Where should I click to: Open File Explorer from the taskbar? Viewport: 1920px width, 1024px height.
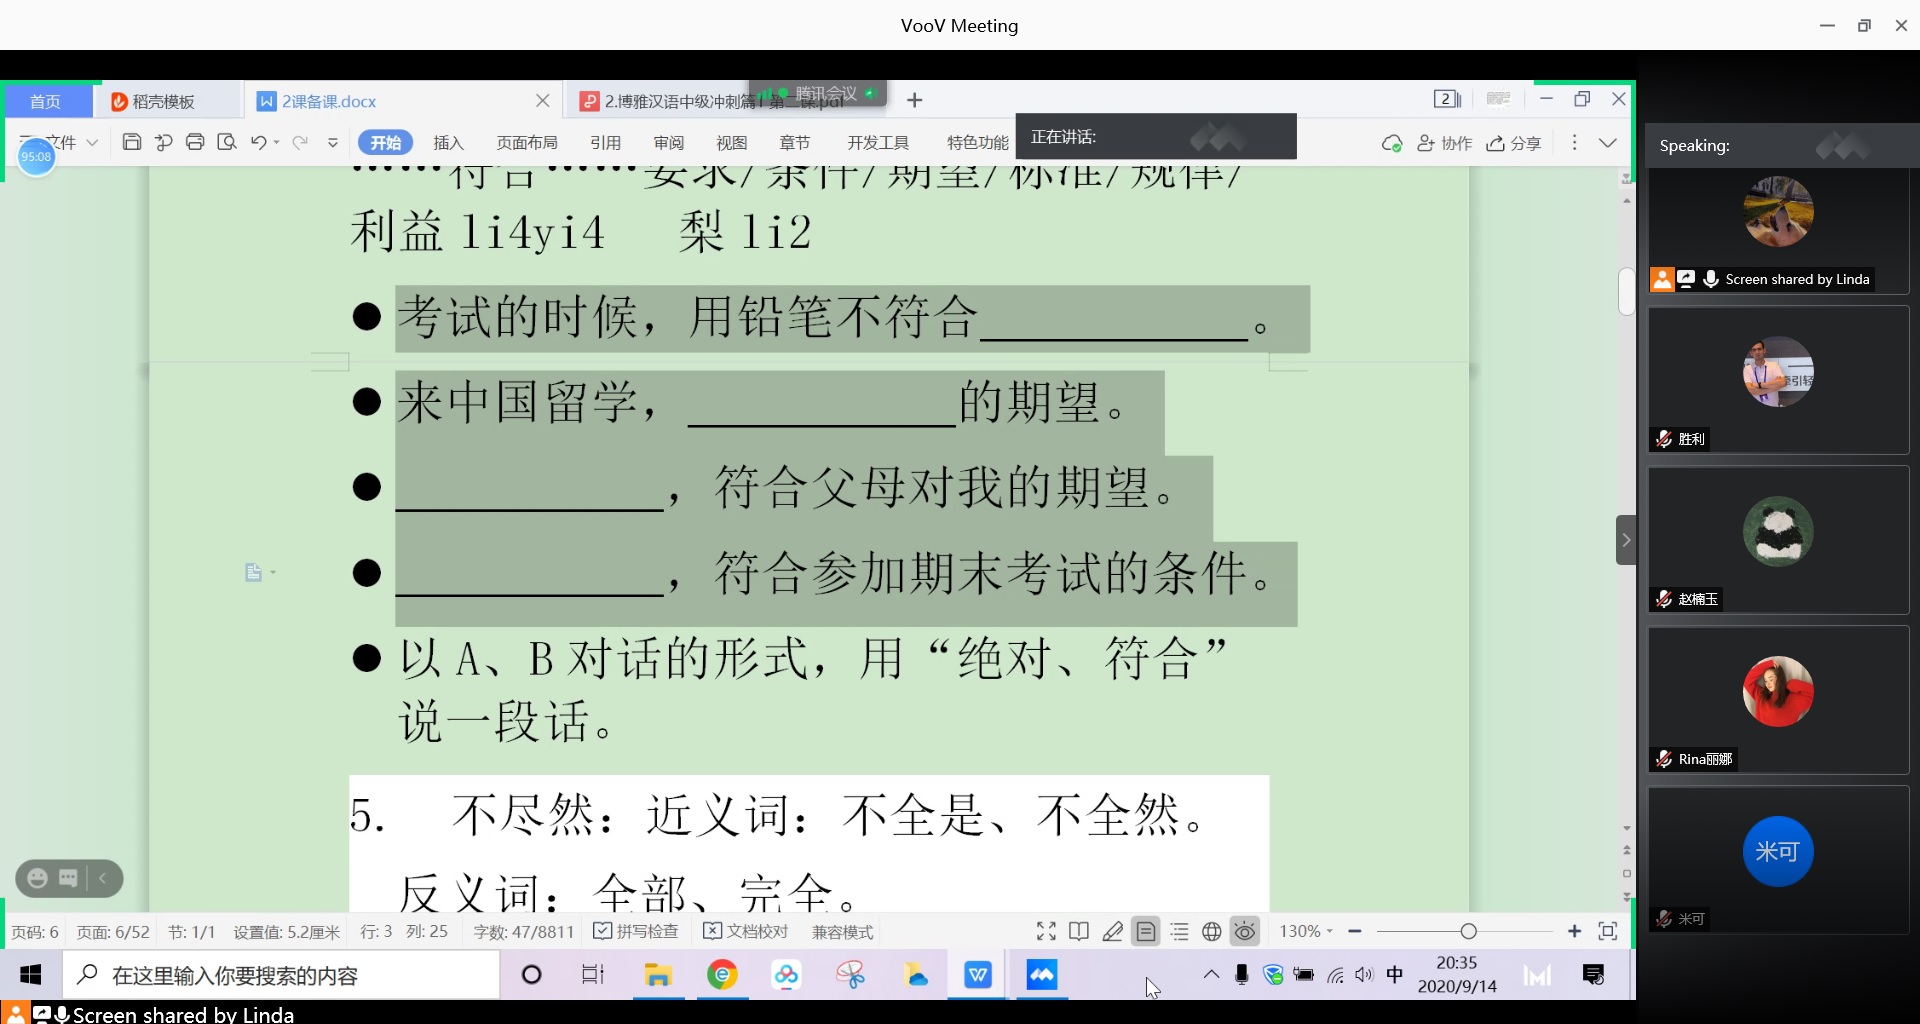pyautogui.click(x=658, y=975)
